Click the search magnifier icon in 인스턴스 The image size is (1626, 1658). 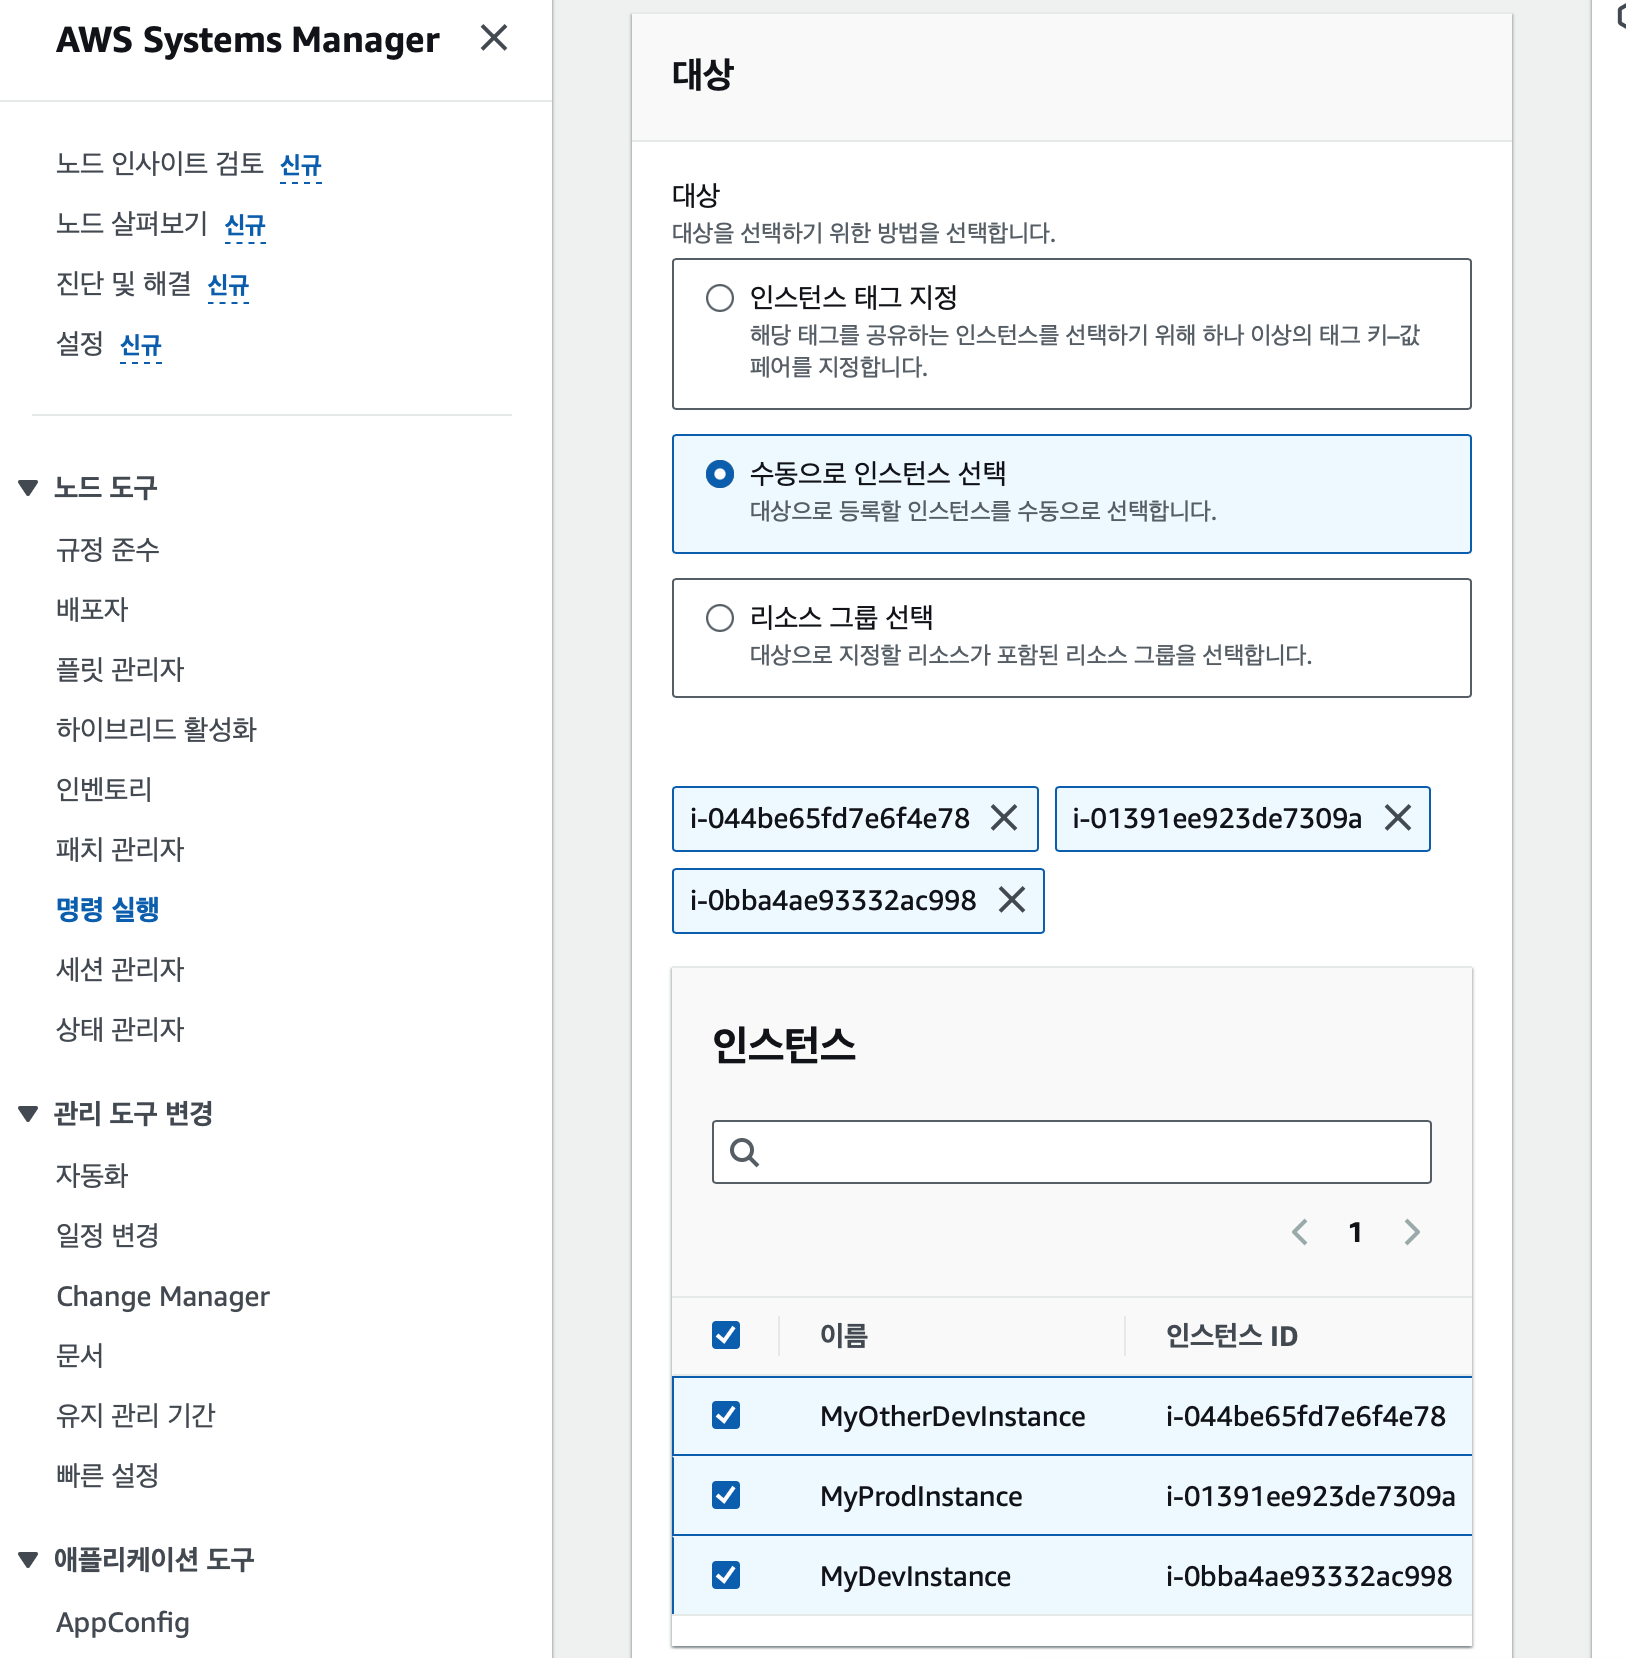coord(744,1152)
